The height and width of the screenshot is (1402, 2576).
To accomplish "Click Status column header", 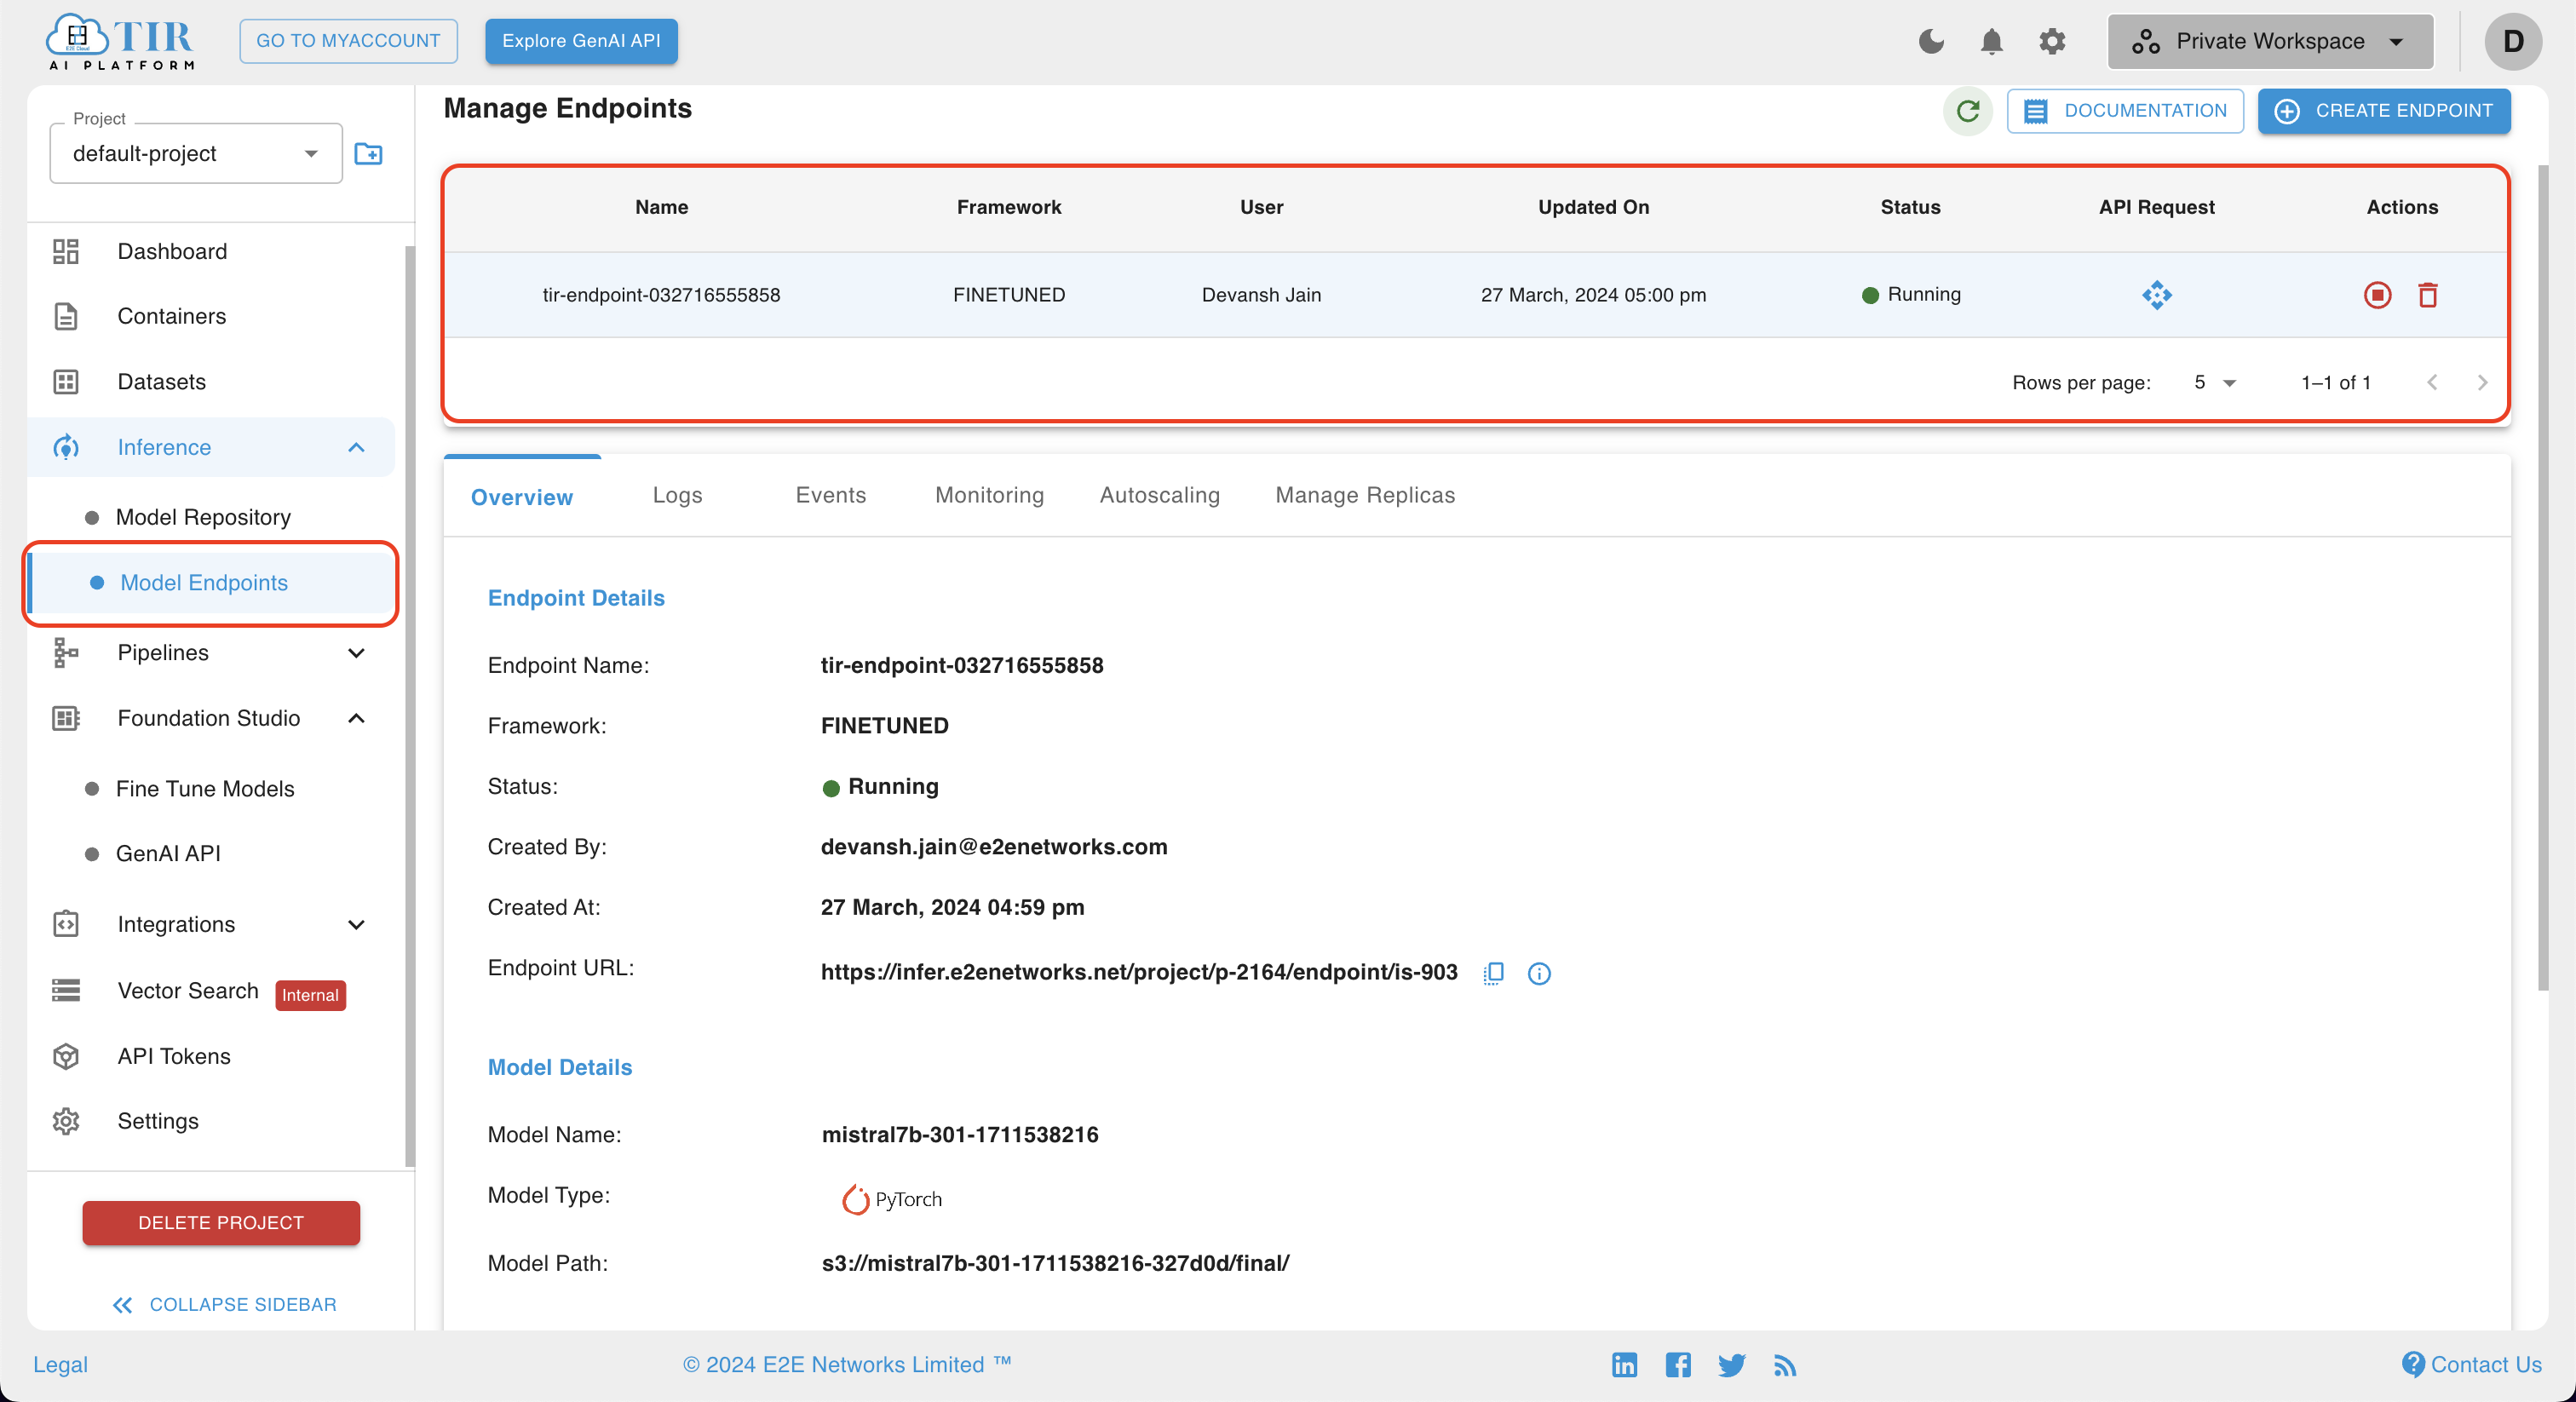I will [1909, 207].
